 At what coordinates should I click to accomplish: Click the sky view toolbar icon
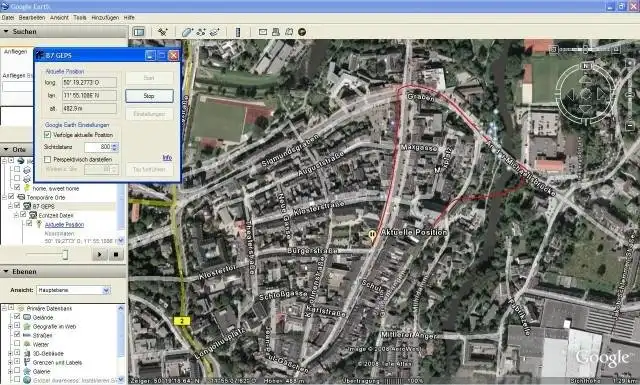coord(302,32)
